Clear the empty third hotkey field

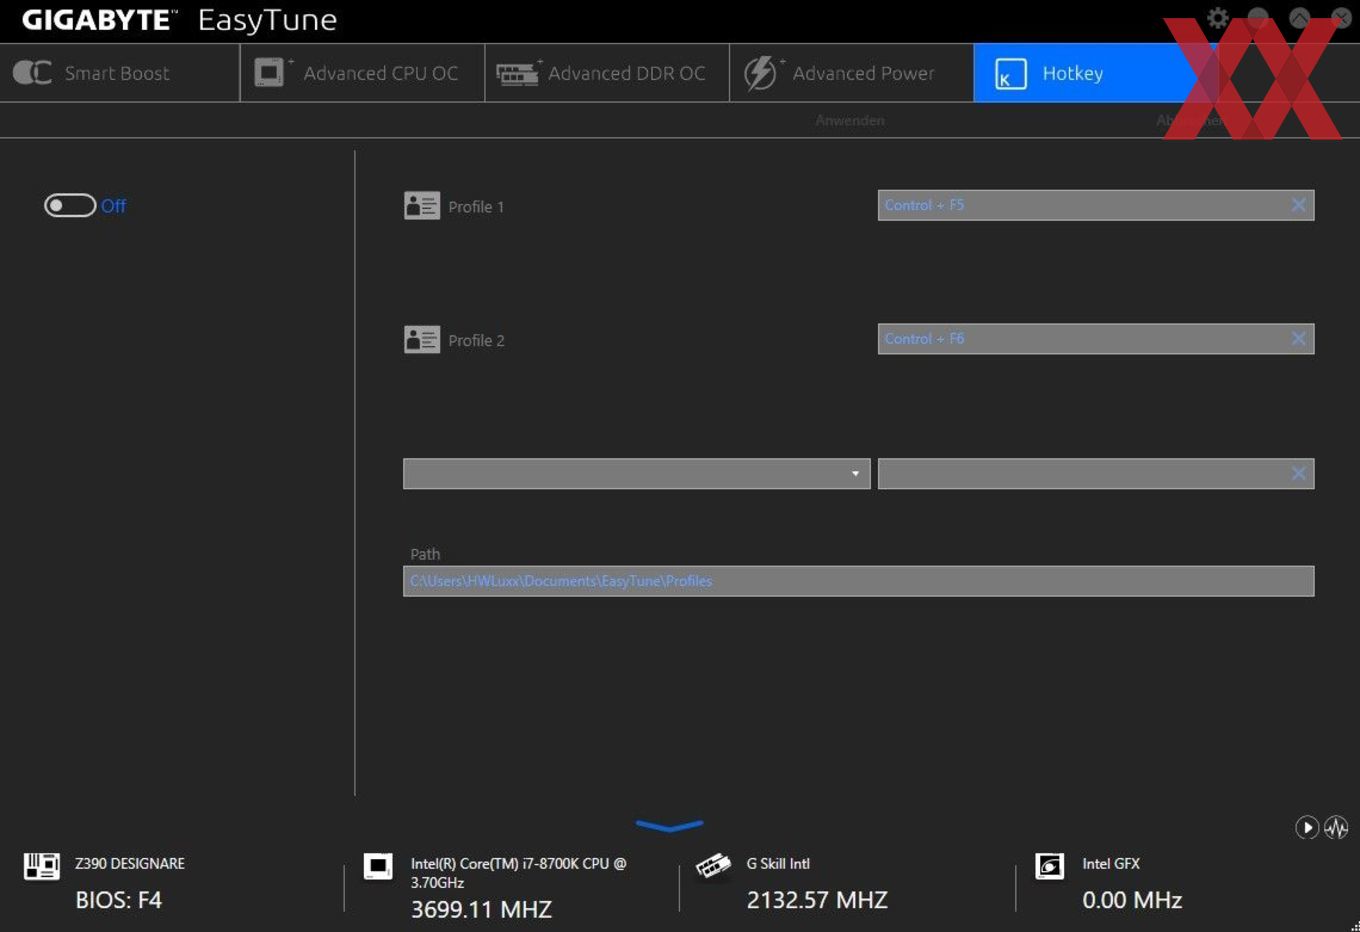(x=1298, y=474)
